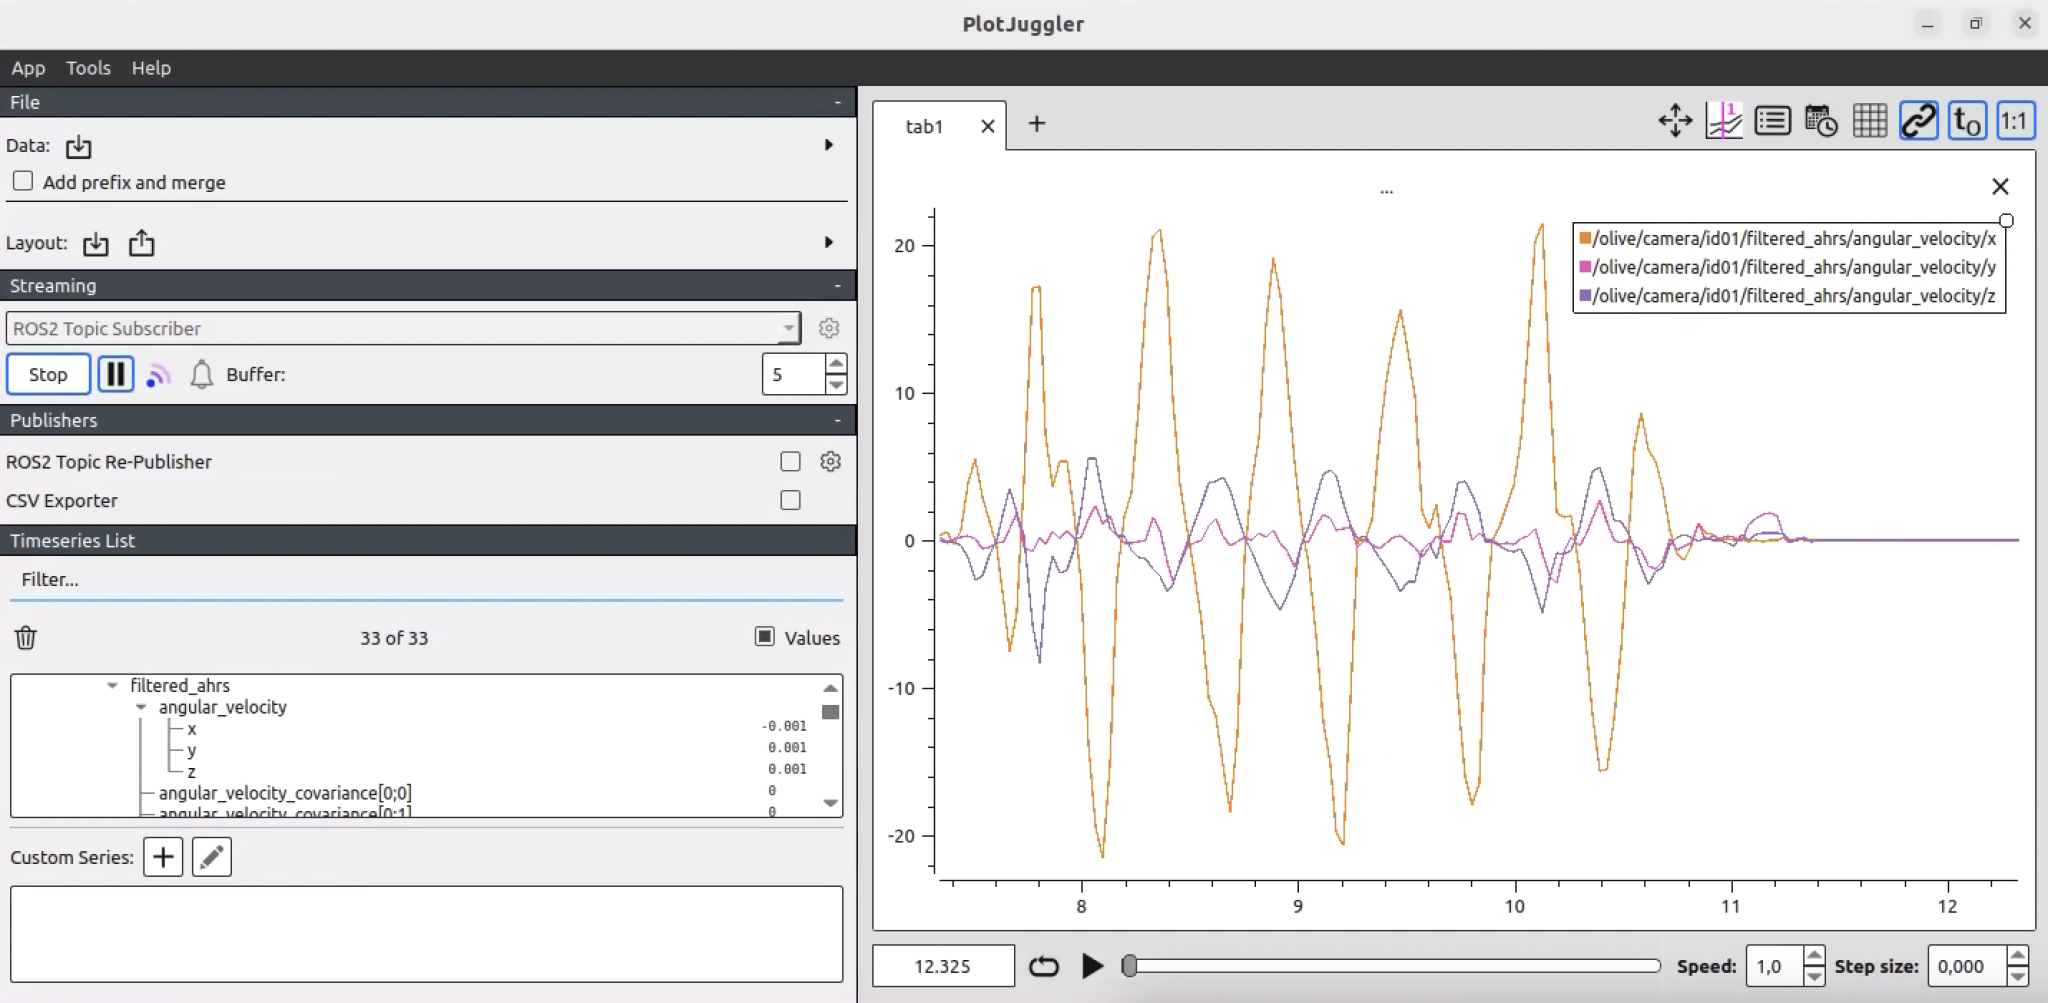
Task: Toggle the plot legend display
Action: click(x=1772, y=120)
